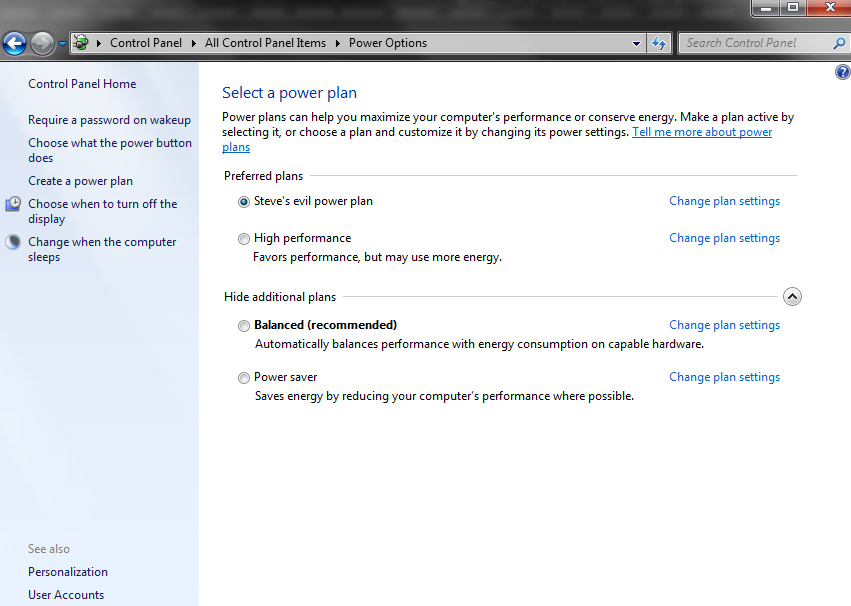Select the High performance power plan

coord(244,239)
